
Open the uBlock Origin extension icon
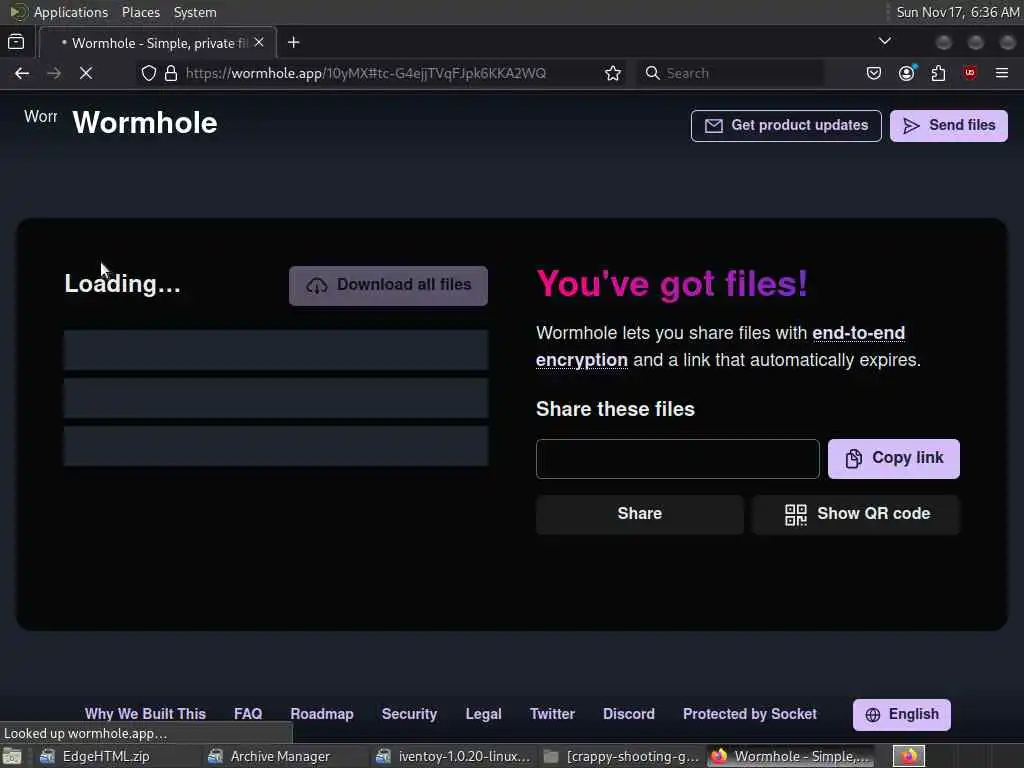970,73
